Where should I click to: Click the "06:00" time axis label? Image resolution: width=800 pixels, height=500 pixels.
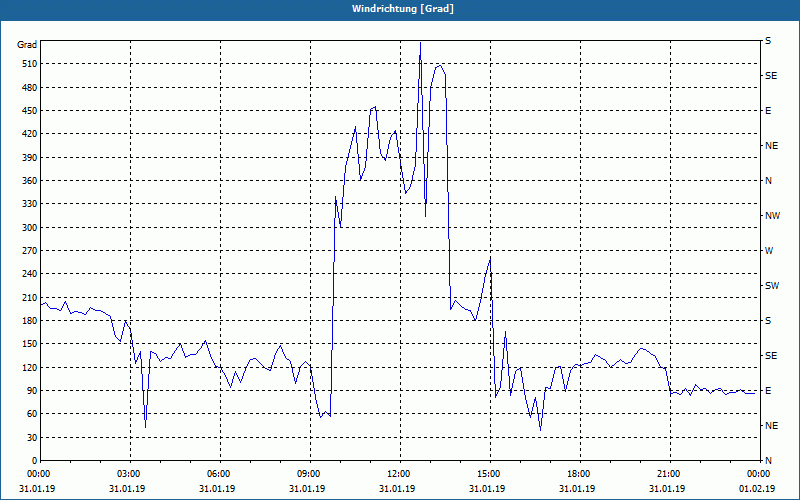coord(220,474)
